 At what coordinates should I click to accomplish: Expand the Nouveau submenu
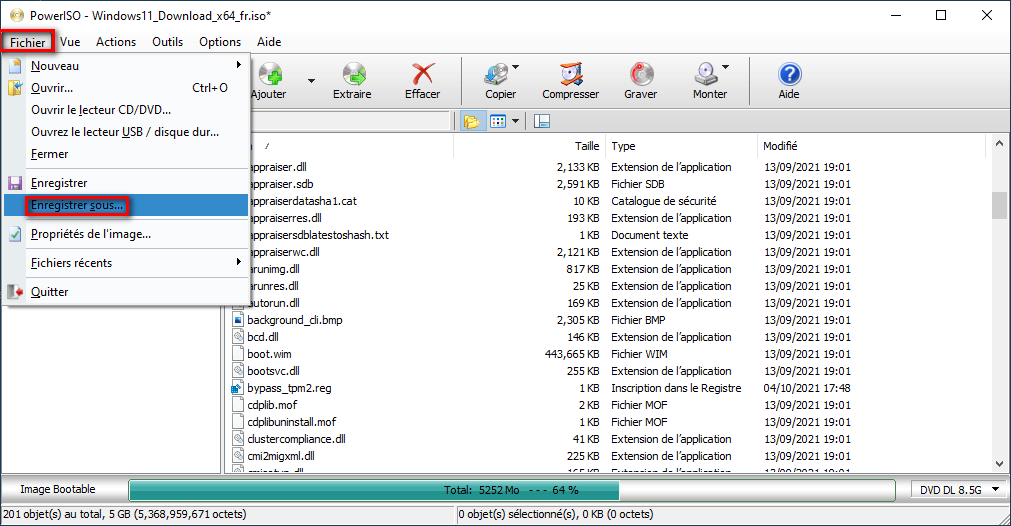point(238,66)
